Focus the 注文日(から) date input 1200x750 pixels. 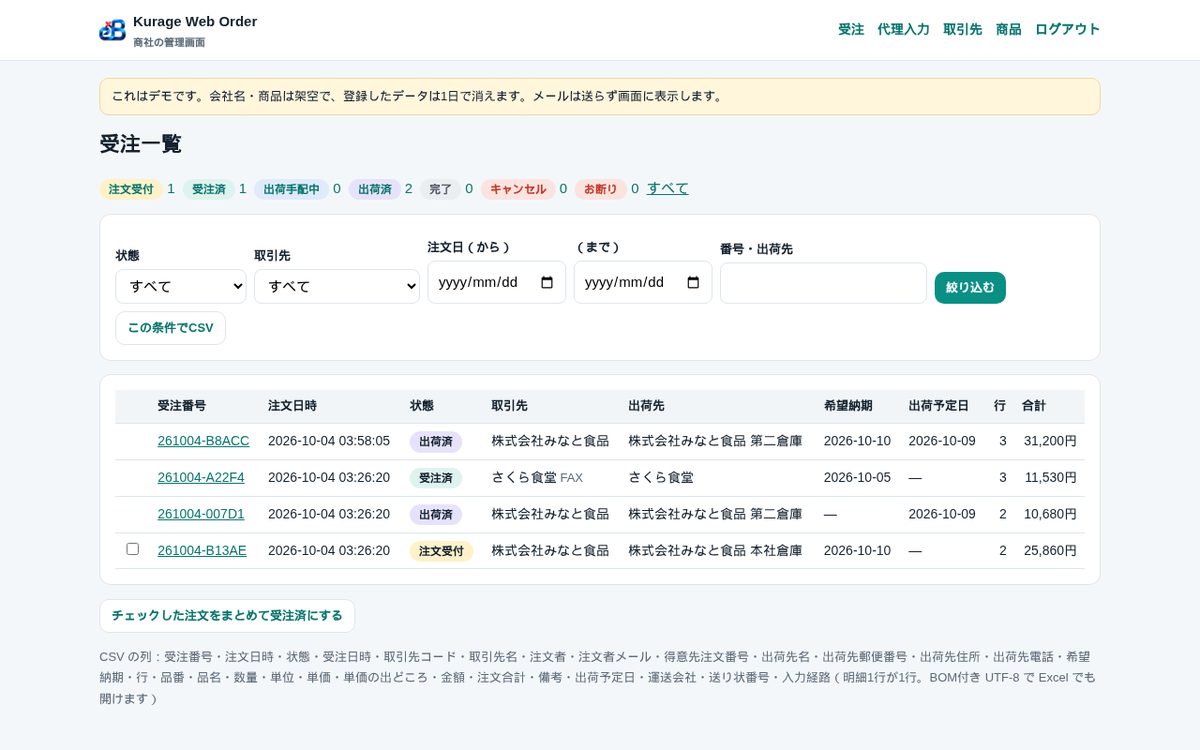point(496,282)
